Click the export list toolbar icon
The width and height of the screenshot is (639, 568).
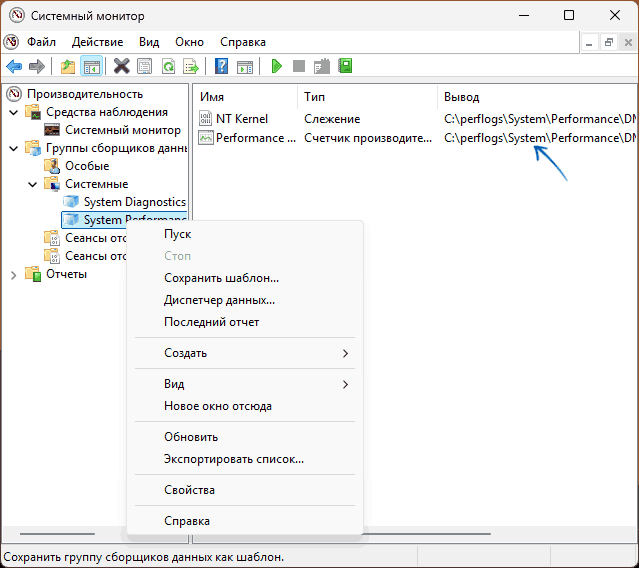(x=191, y=66)
